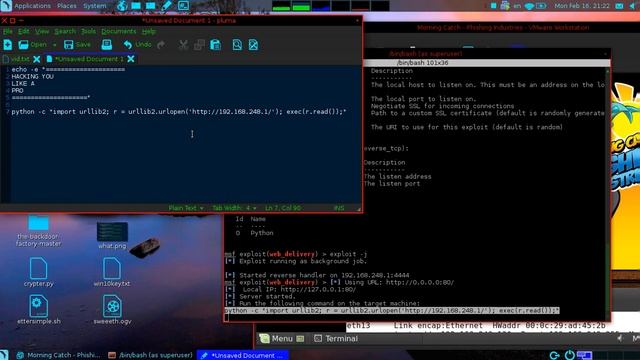This screenshot has width=640, height=360.
Task: Open the Search menu in Pluma
Action: tap(65, 31)
